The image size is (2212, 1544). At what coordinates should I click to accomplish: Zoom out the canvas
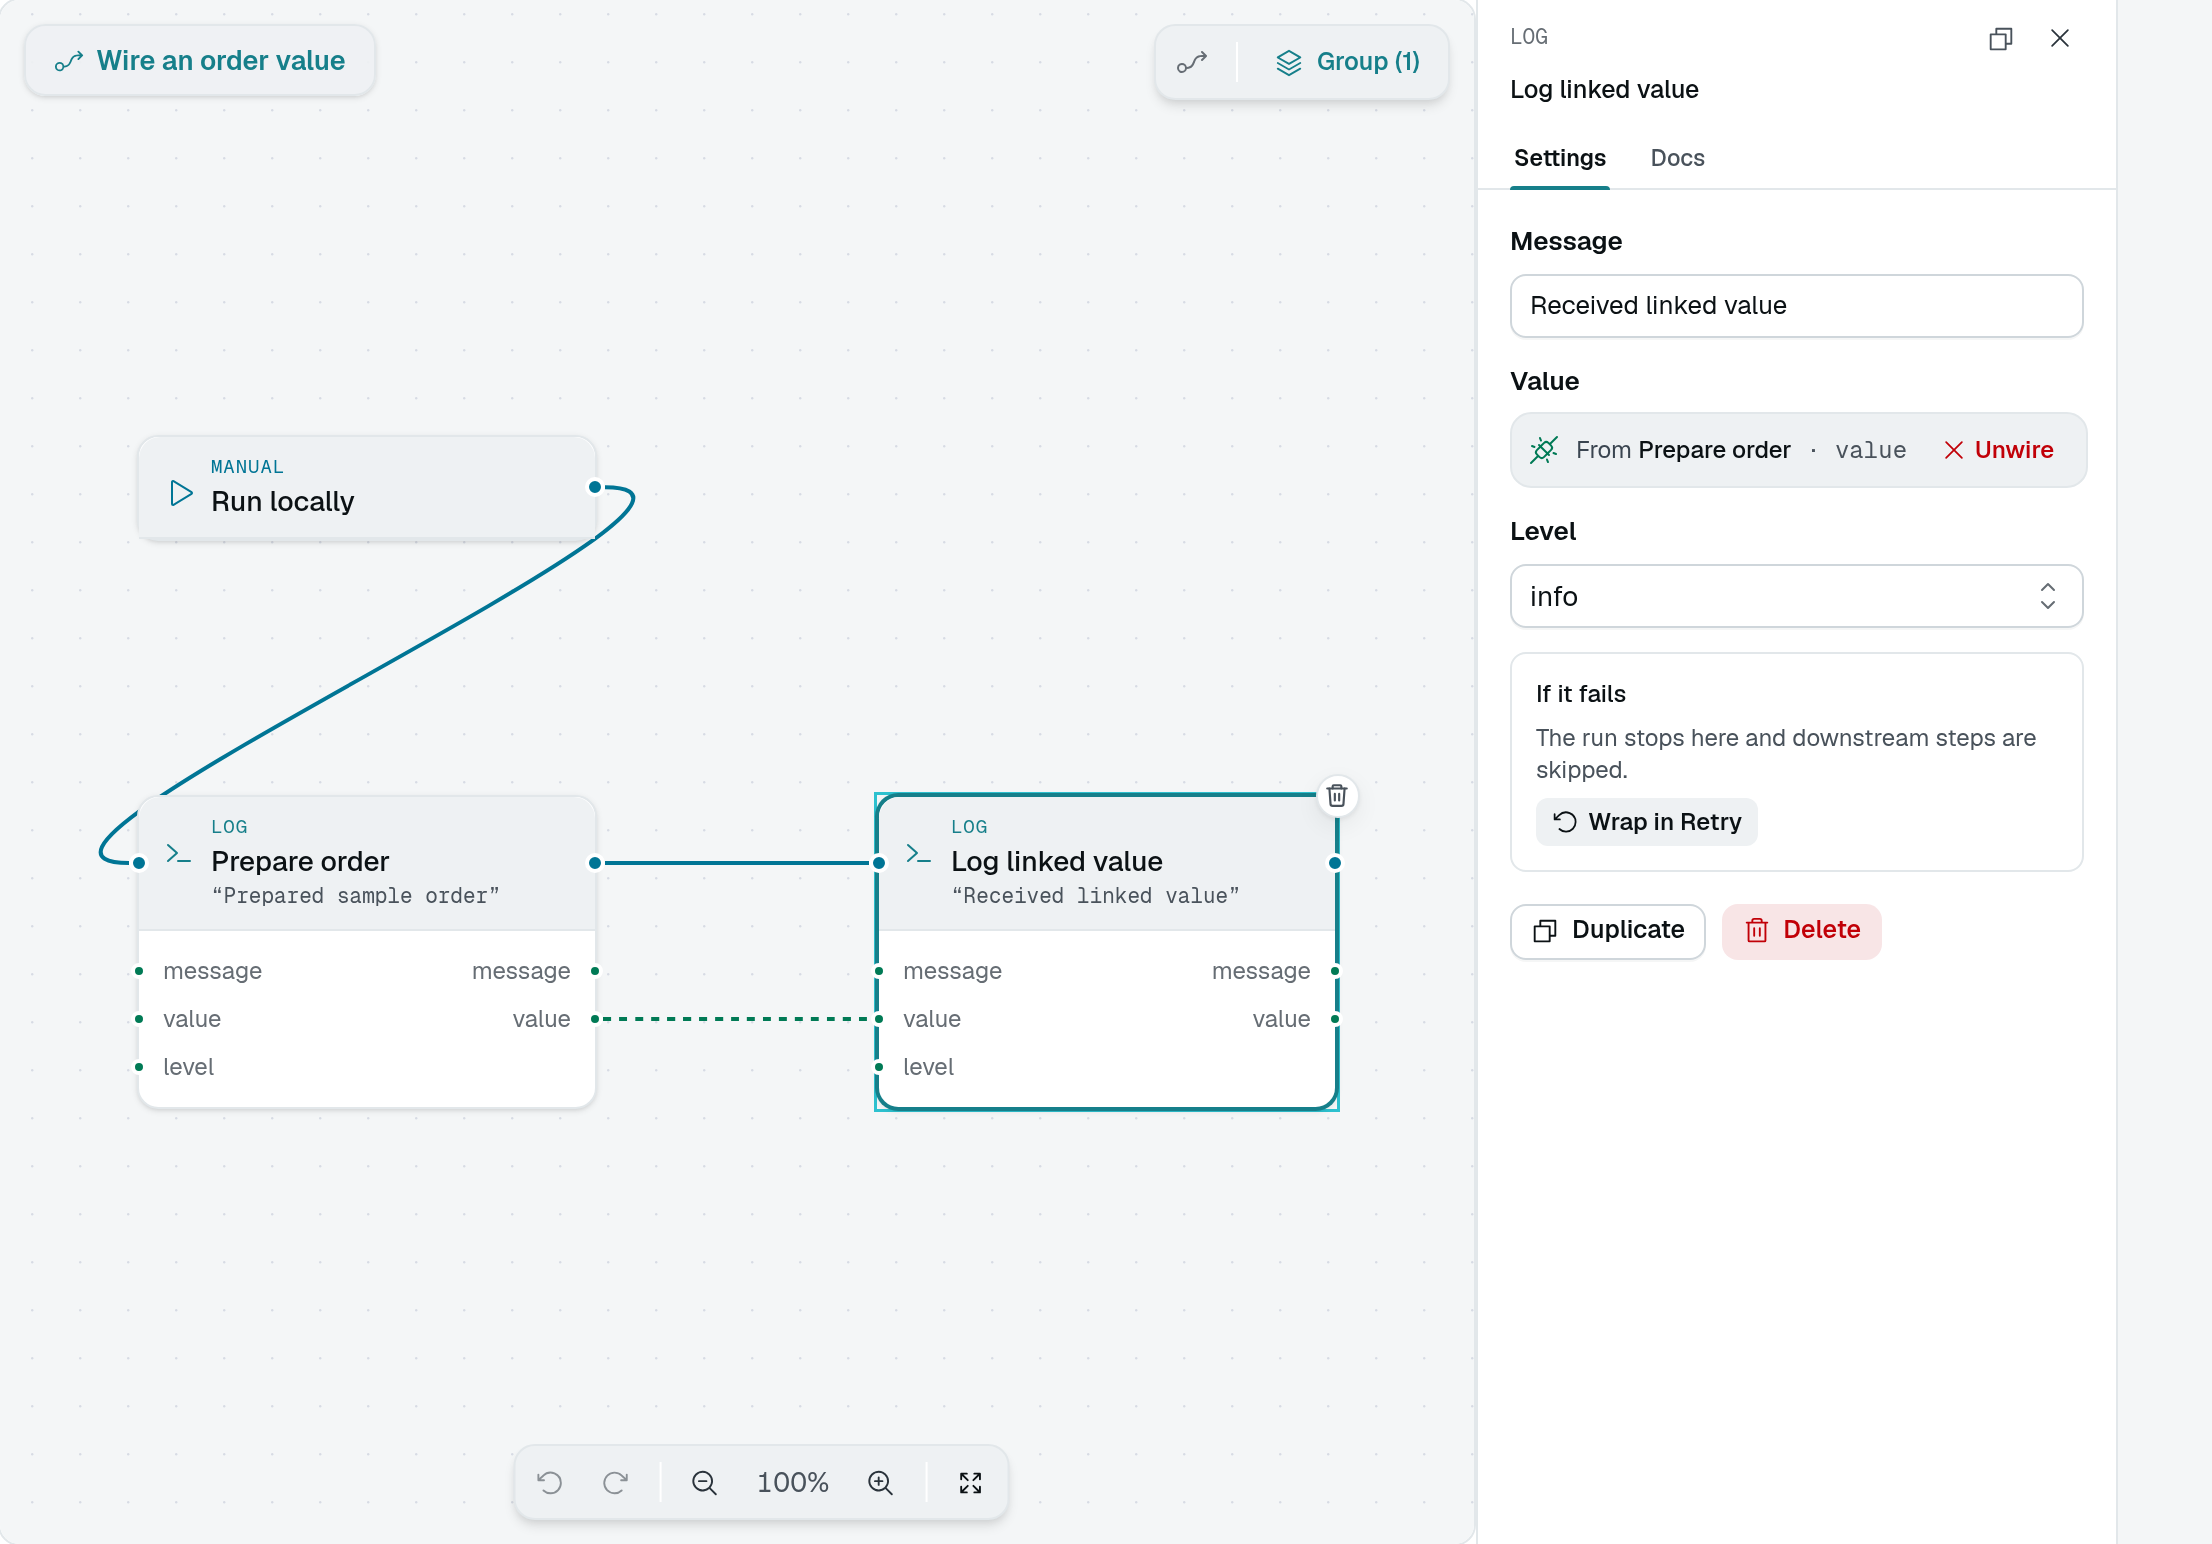click(705, 1482)
